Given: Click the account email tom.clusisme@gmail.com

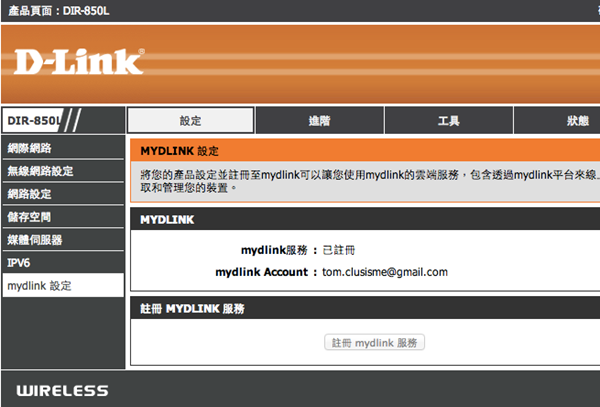Looking at the screenshot, I should (x=385, y=272).
